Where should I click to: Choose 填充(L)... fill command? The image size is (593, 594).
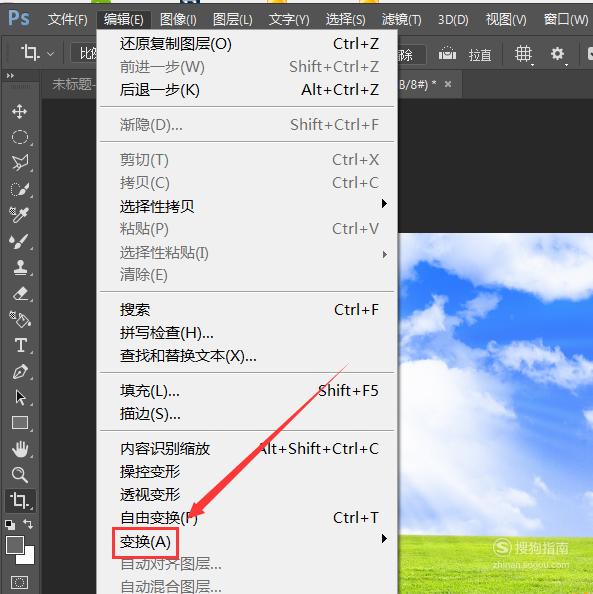click(247, 391)
